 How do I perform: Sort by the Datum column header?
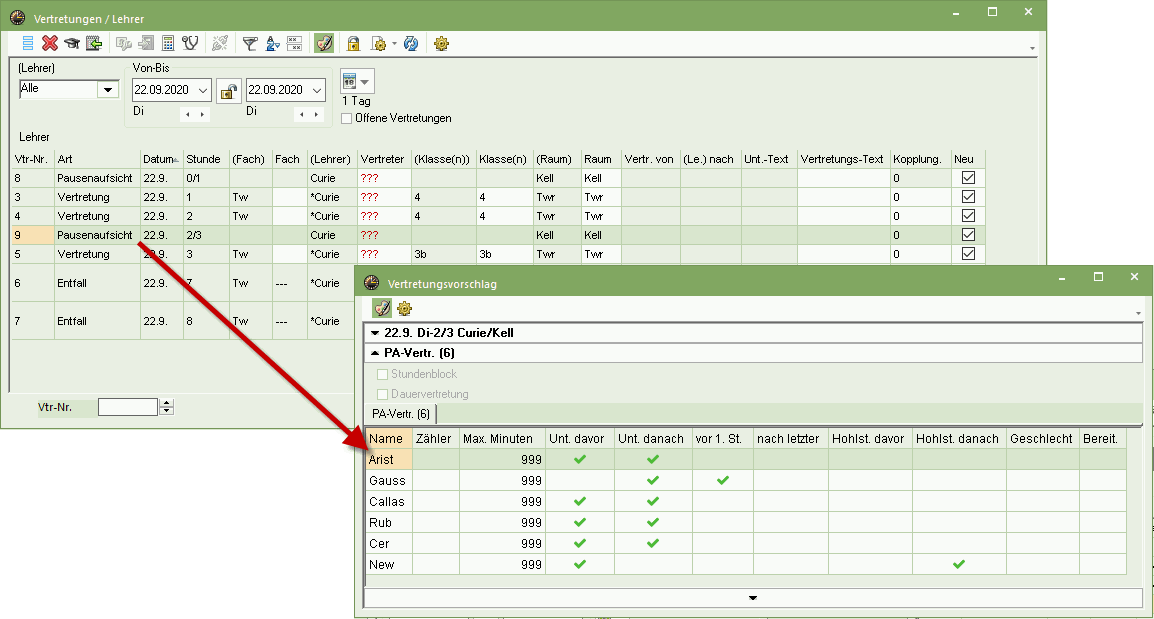pyautogui.click(x=160, y=159)
